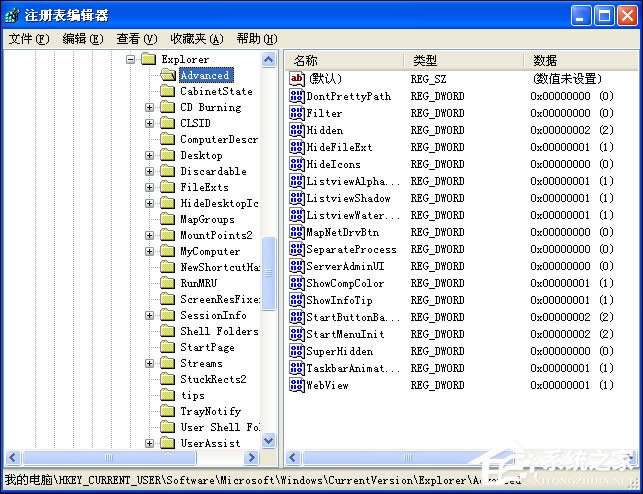Click the MapGroups folder icon
The width and height of the screenshot is (643, 494).
tap(167, 219)
